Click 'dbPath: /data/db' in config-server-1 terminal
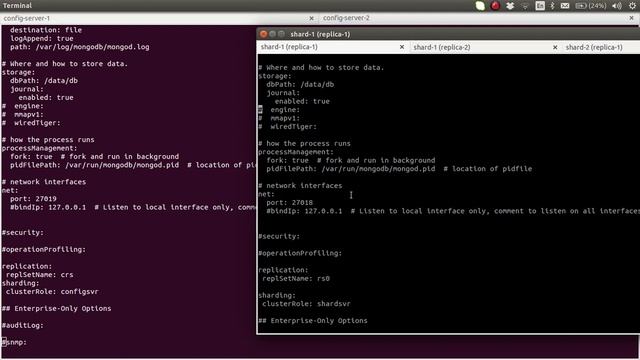 (x=44, y=80)
